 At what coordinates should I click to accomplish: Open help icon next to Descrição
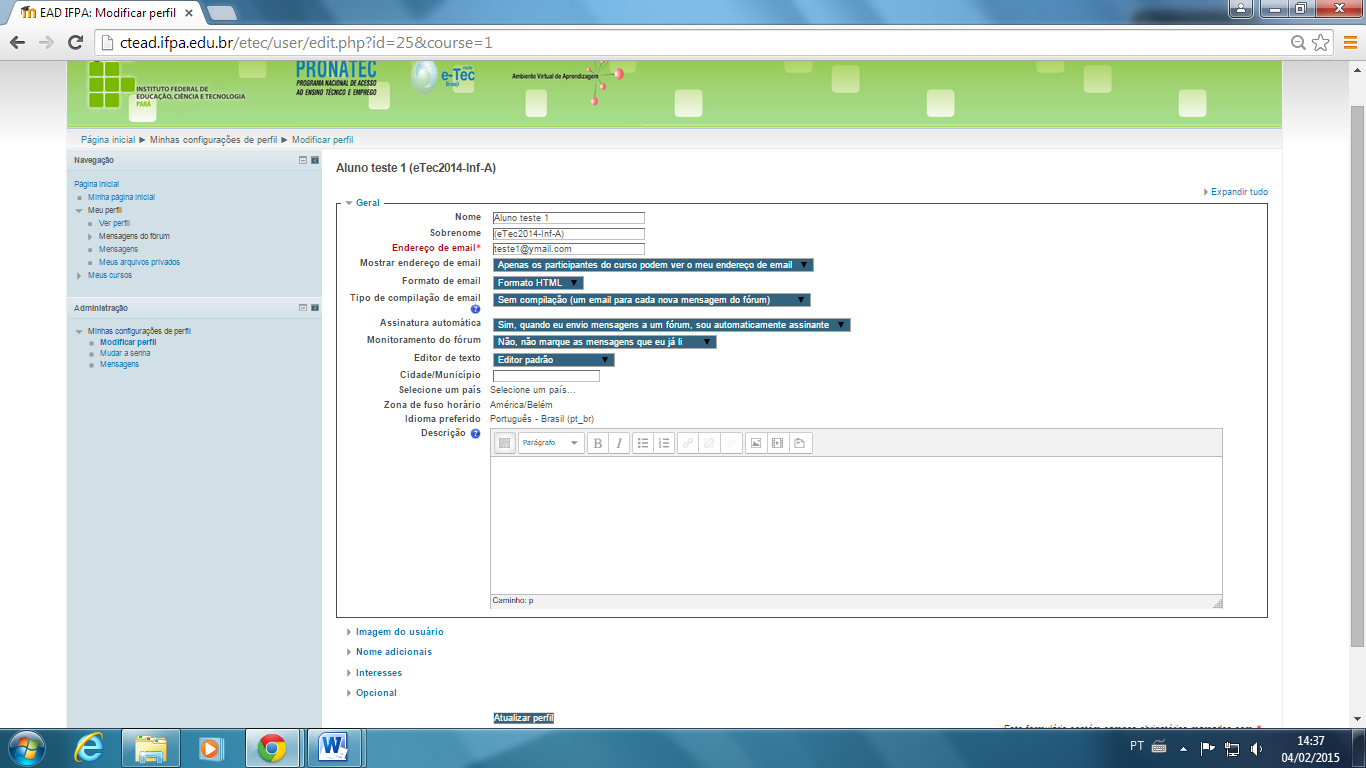(x=475, y=434)
